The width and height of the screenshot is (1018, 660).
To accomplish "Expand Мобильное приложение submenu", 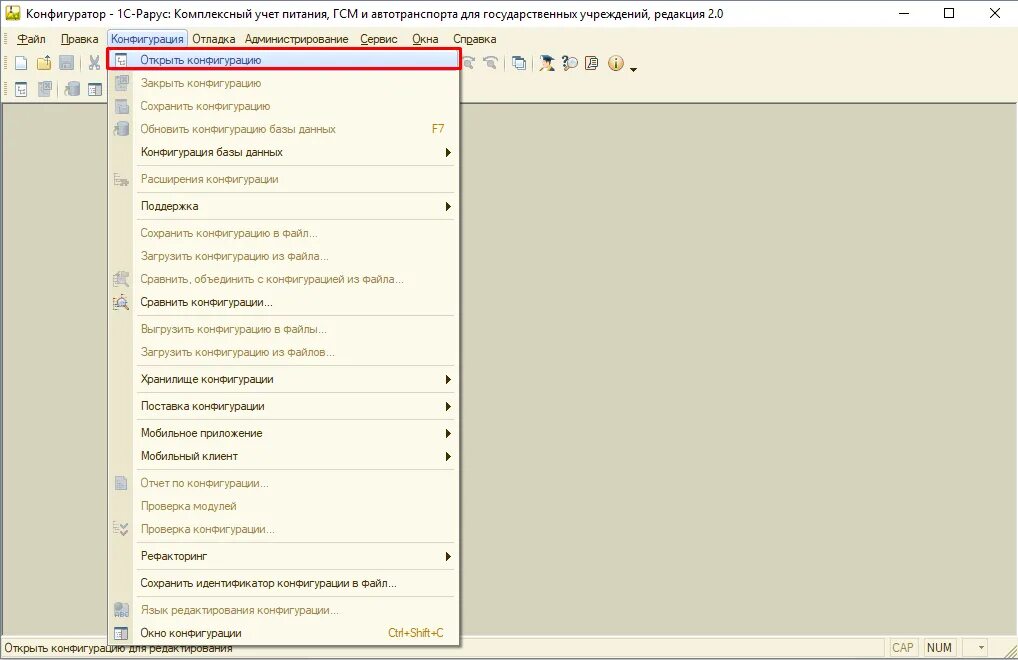I will 284,434.
